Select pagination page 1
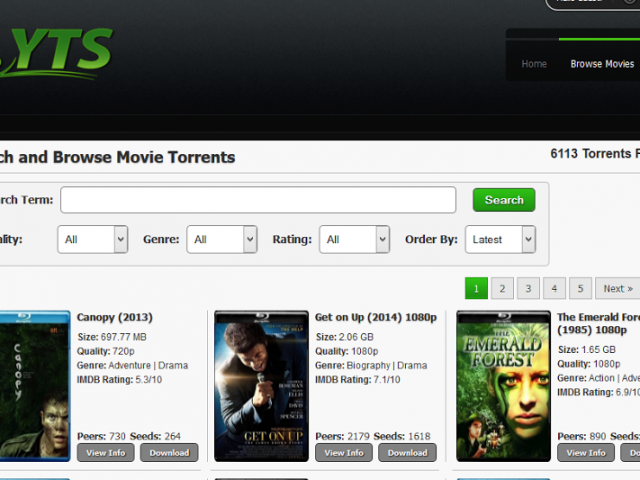 [476, 289]
